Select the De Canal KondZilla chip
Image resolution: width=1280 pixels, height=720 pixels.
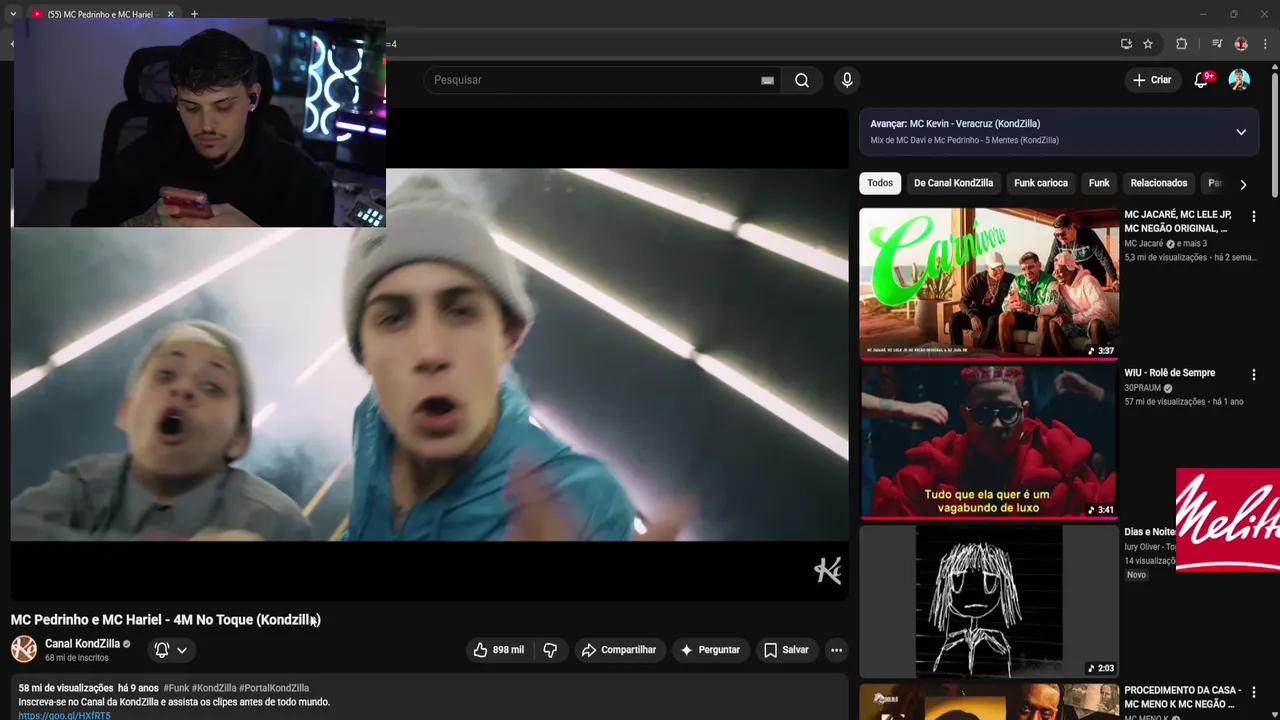pos(953,183)
